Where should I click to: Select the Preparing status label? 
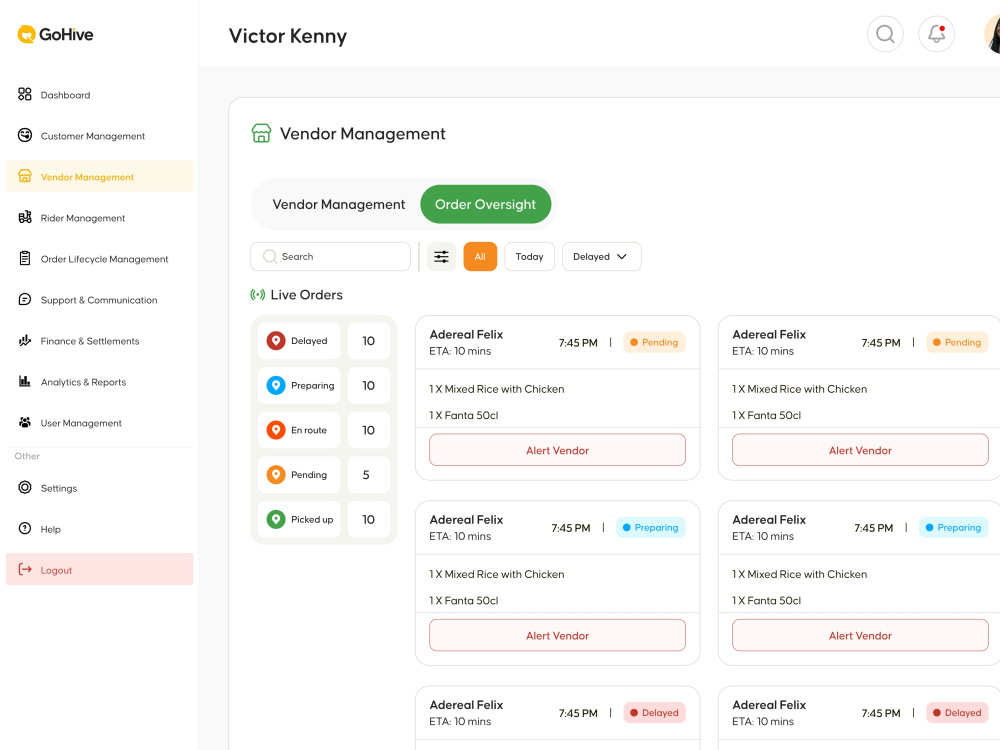click(312, 385)
